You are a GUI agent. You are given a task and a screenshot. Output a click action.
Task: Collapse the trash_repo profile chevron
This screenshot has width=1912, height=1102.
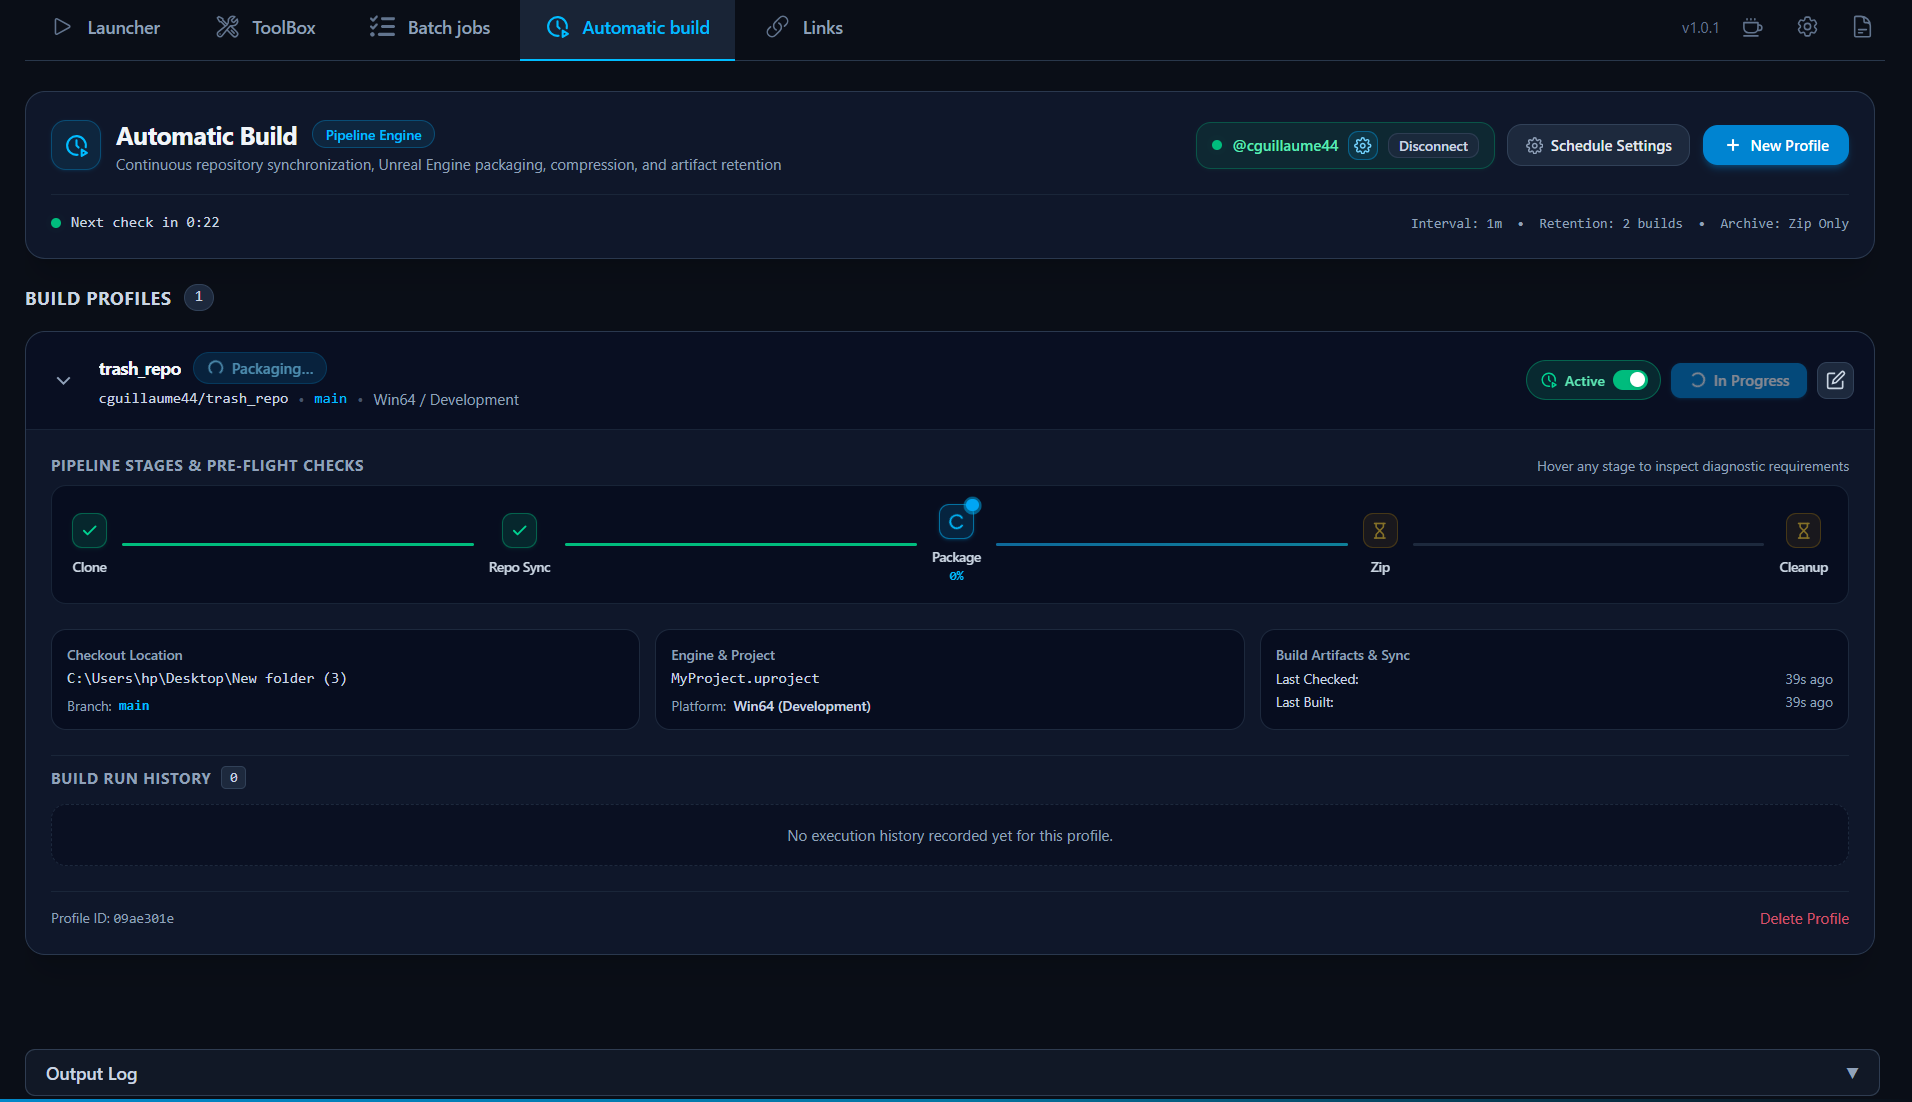click(63, 380)
